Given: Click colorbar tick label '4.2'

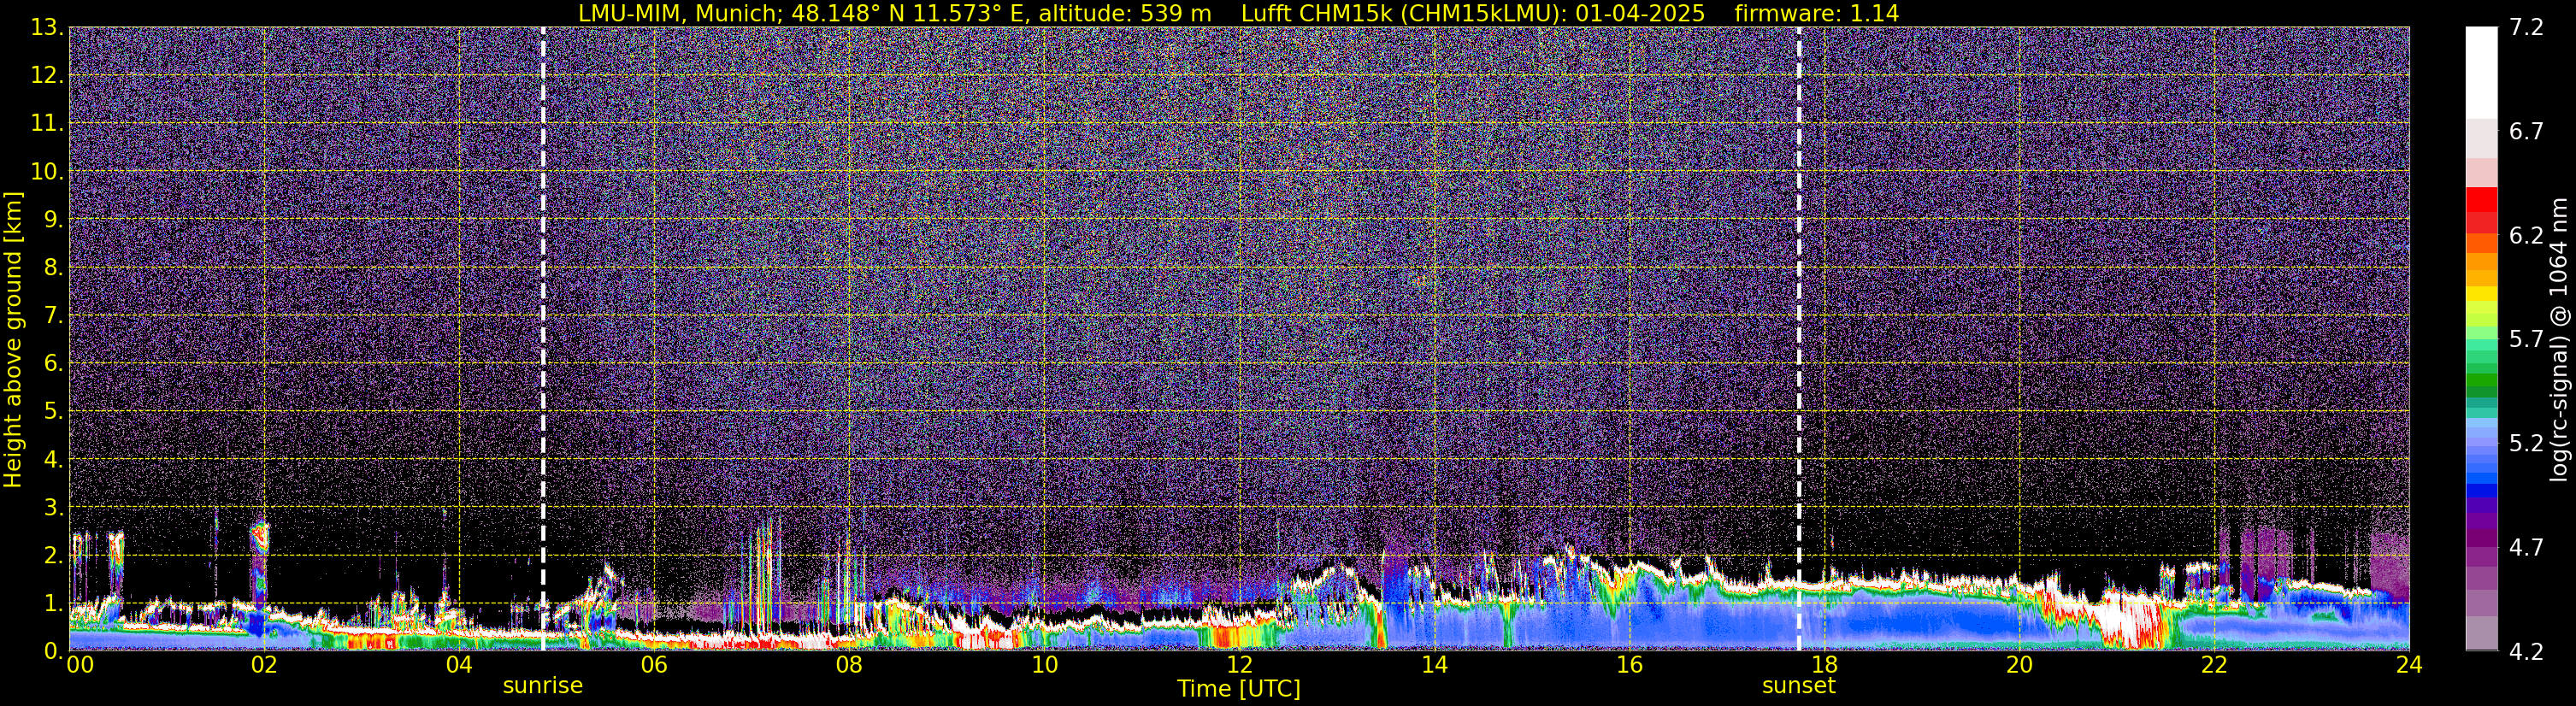Looking at the screenshot, I should point(2526,652).
